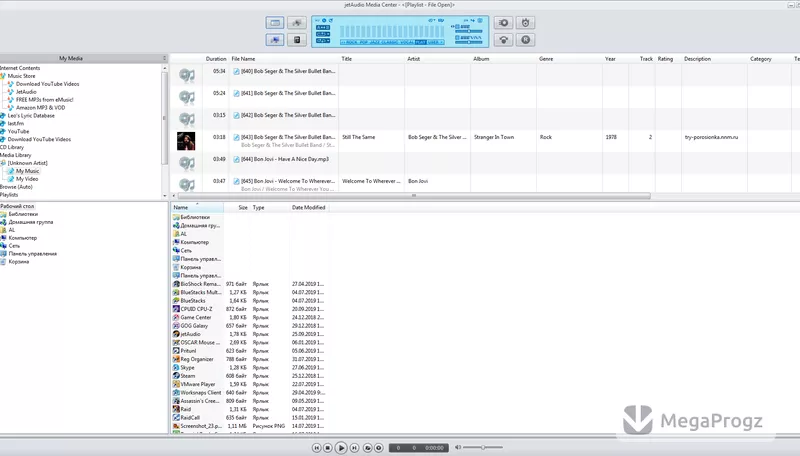Mute sound via the speaker icon
Viewport: 800px width, 456px height.
coord(458,447)
